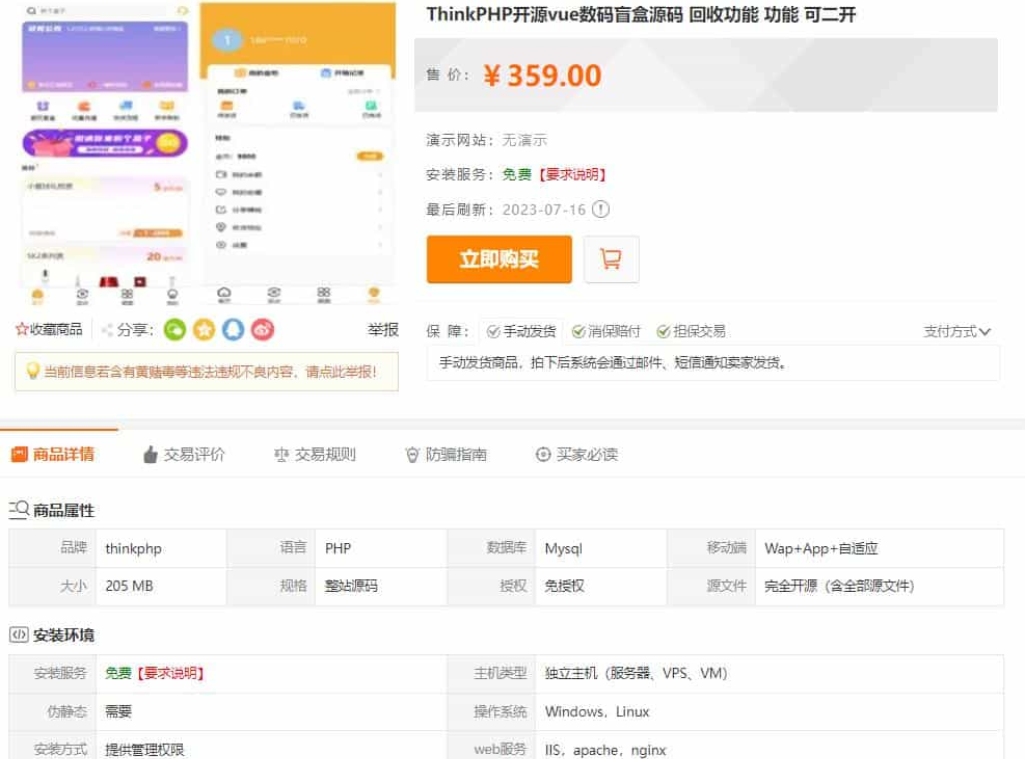Switch to the 交易评价 tab

click(184, 454)
